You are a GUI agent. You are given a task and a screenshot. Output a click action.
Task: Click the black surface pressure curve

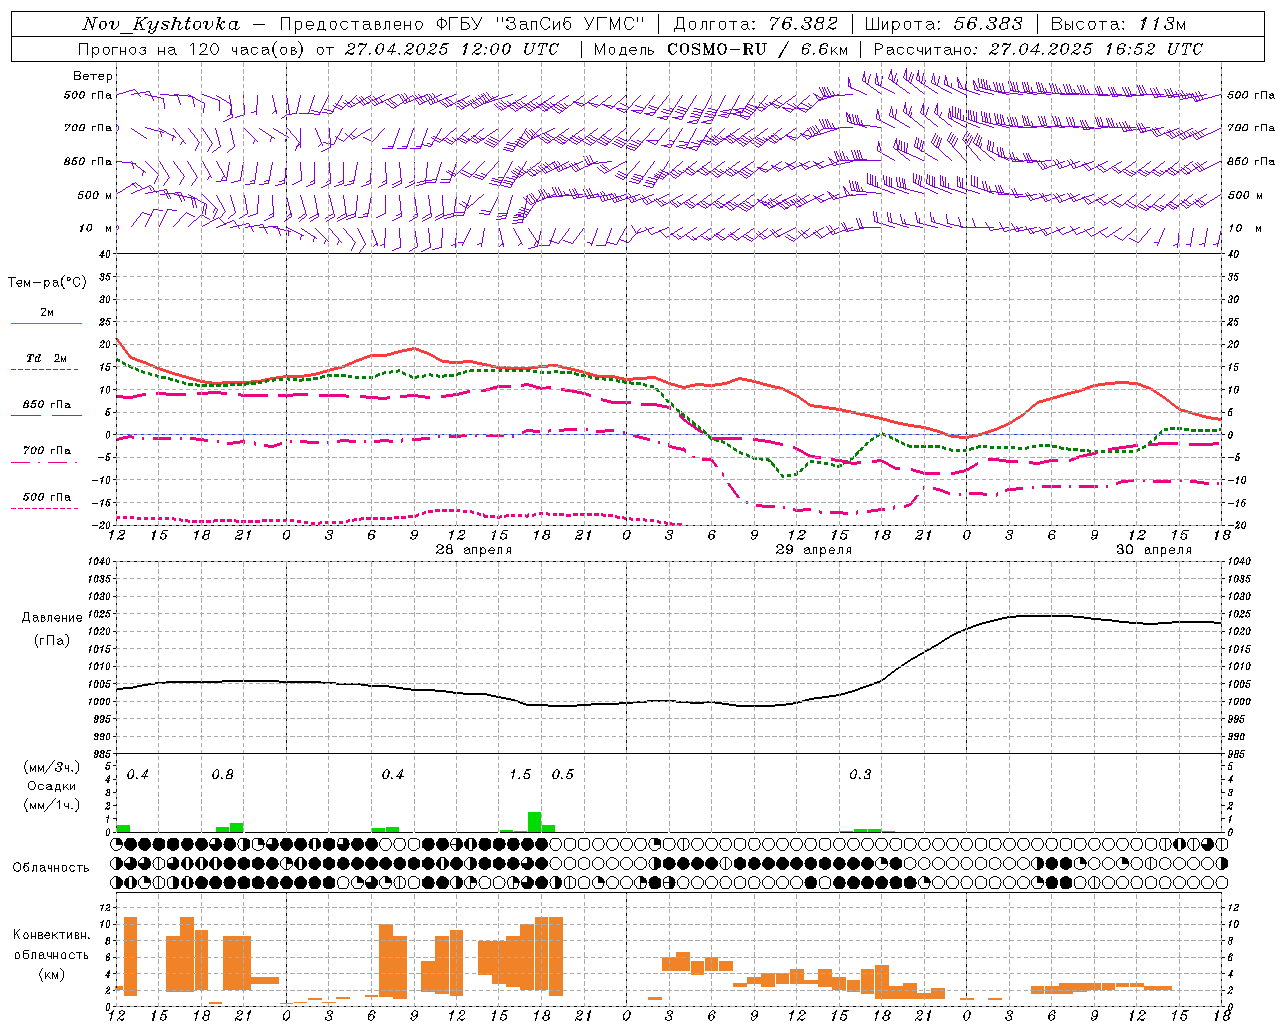pos(670,700)
